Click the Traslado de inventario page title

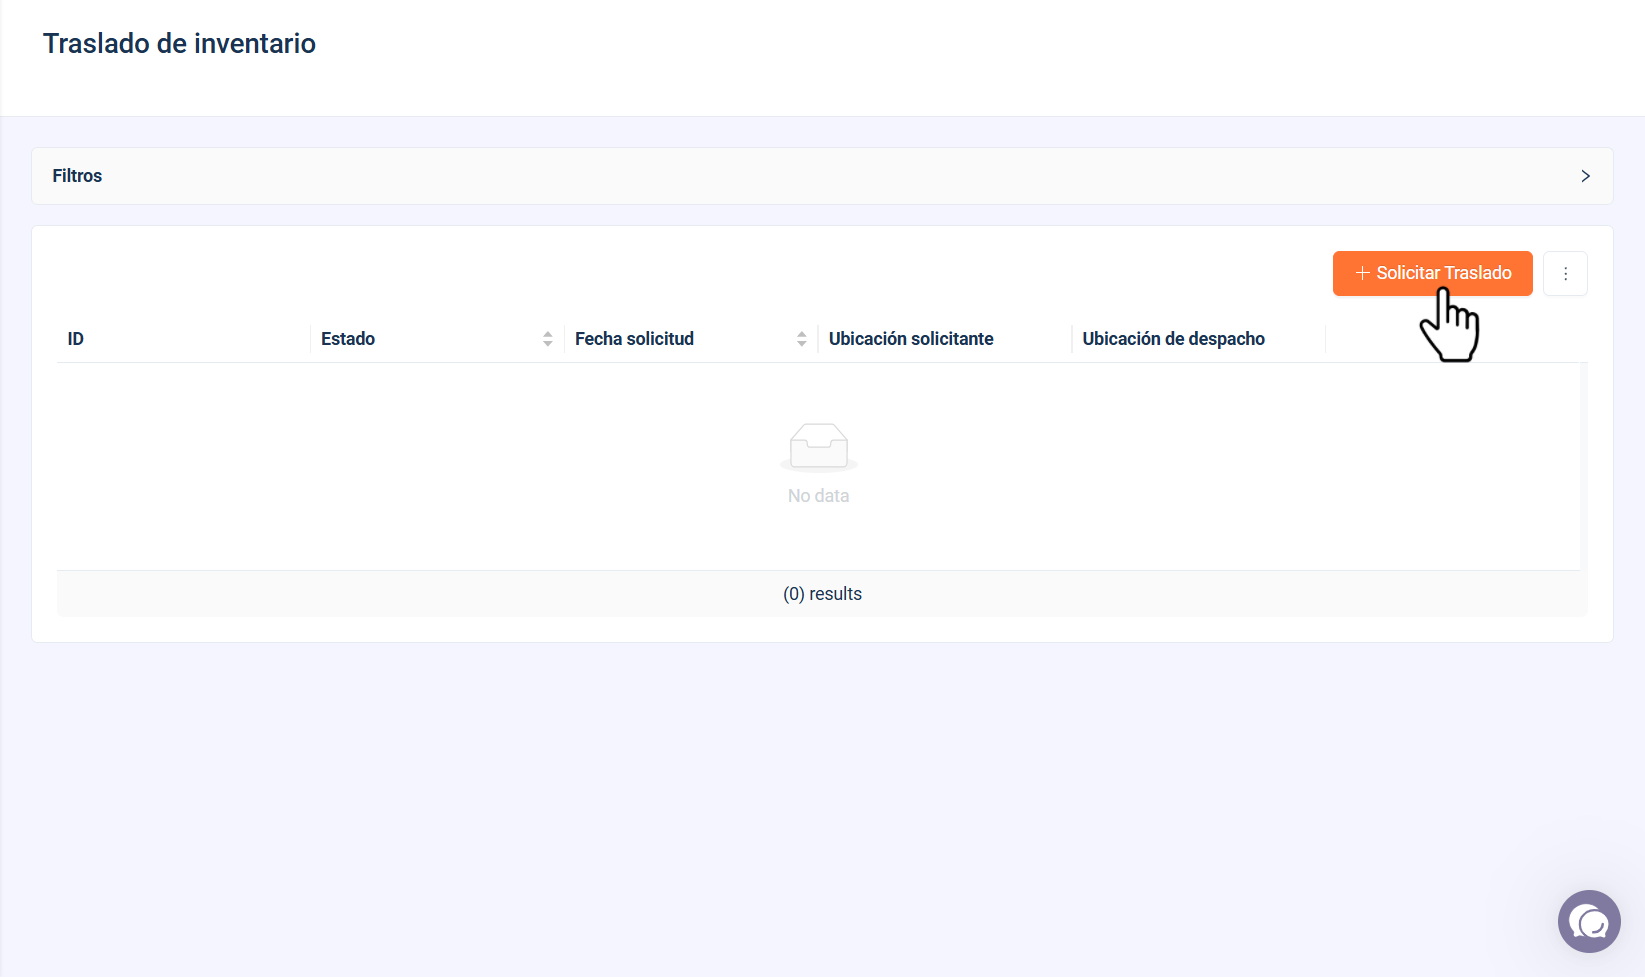(179, 43)
